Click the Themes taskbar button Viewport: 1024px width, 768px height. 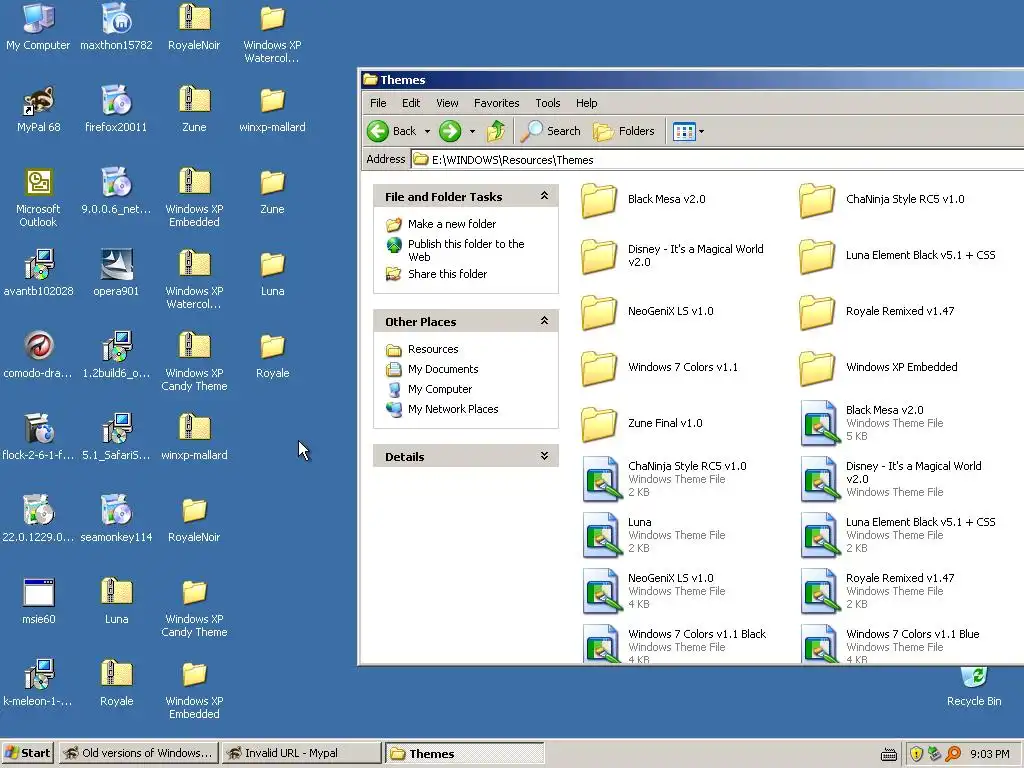point(464,754)
